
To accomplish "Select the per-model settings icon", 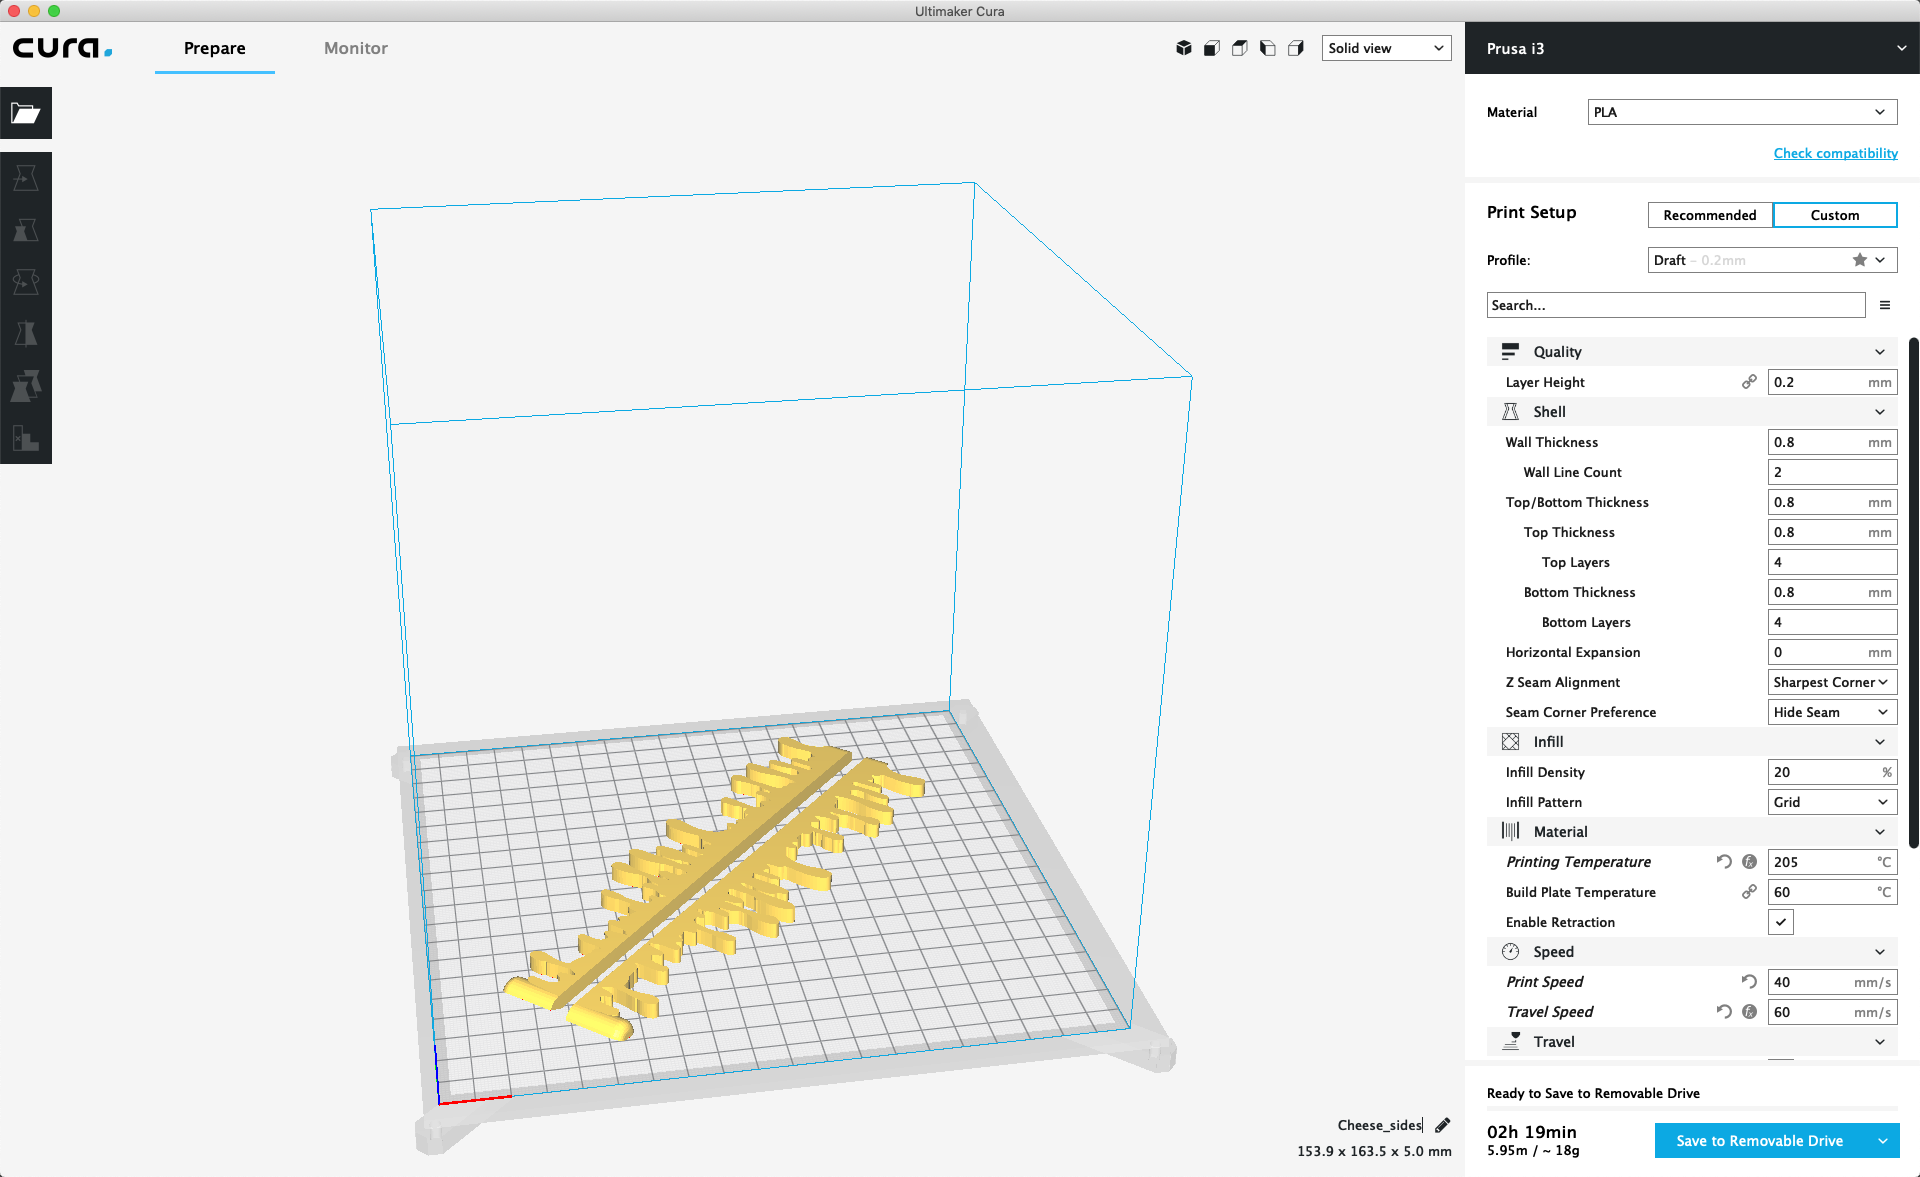I will point(25,385).
